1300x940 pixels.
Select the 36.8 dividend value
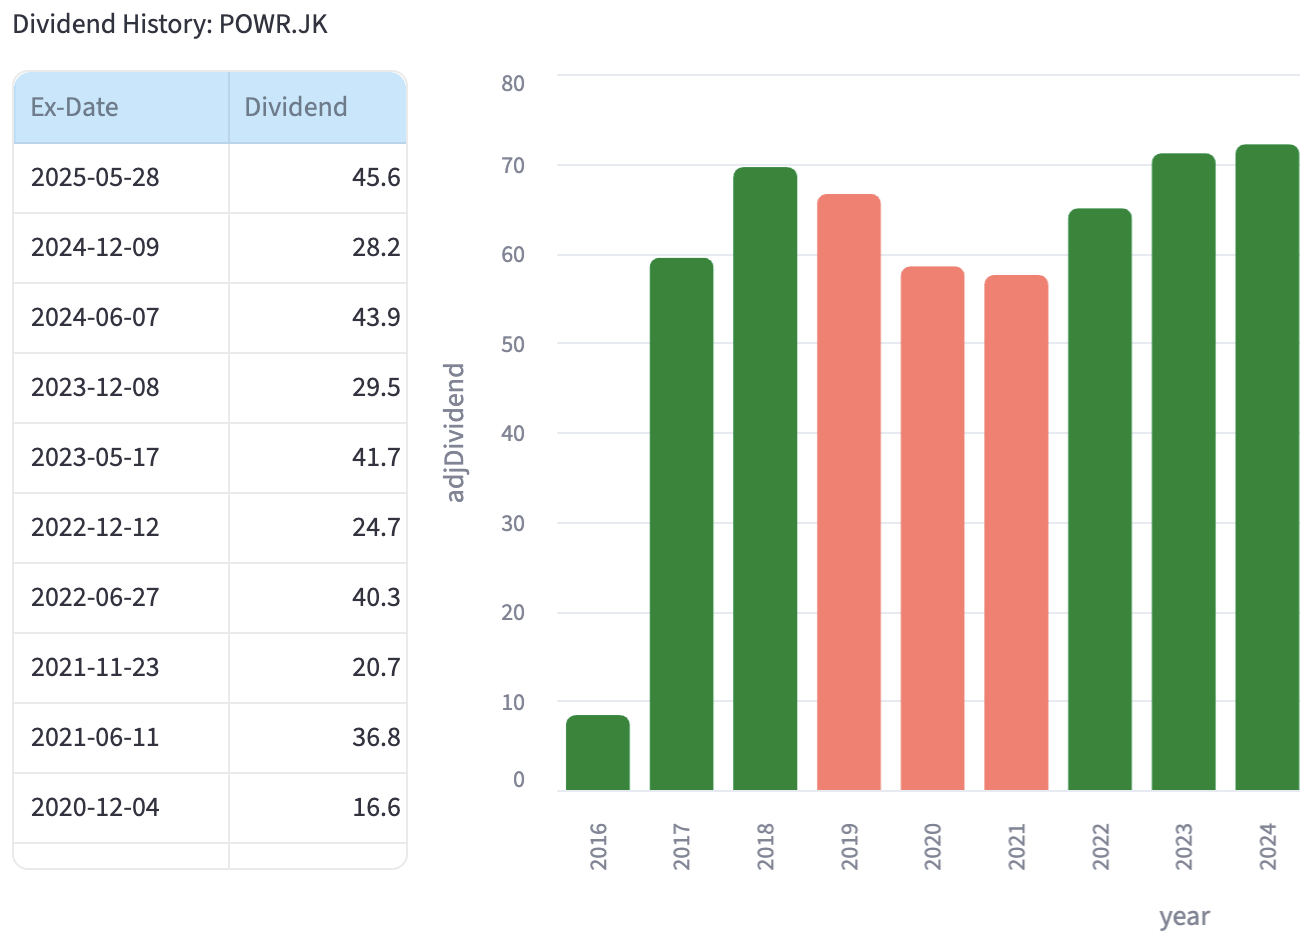(x=318, y=738)
